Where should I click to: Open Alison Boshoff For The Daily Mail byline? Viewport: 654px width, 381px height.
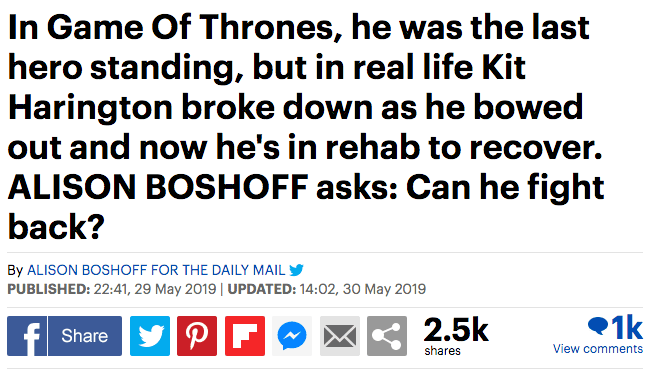point(156,270)
